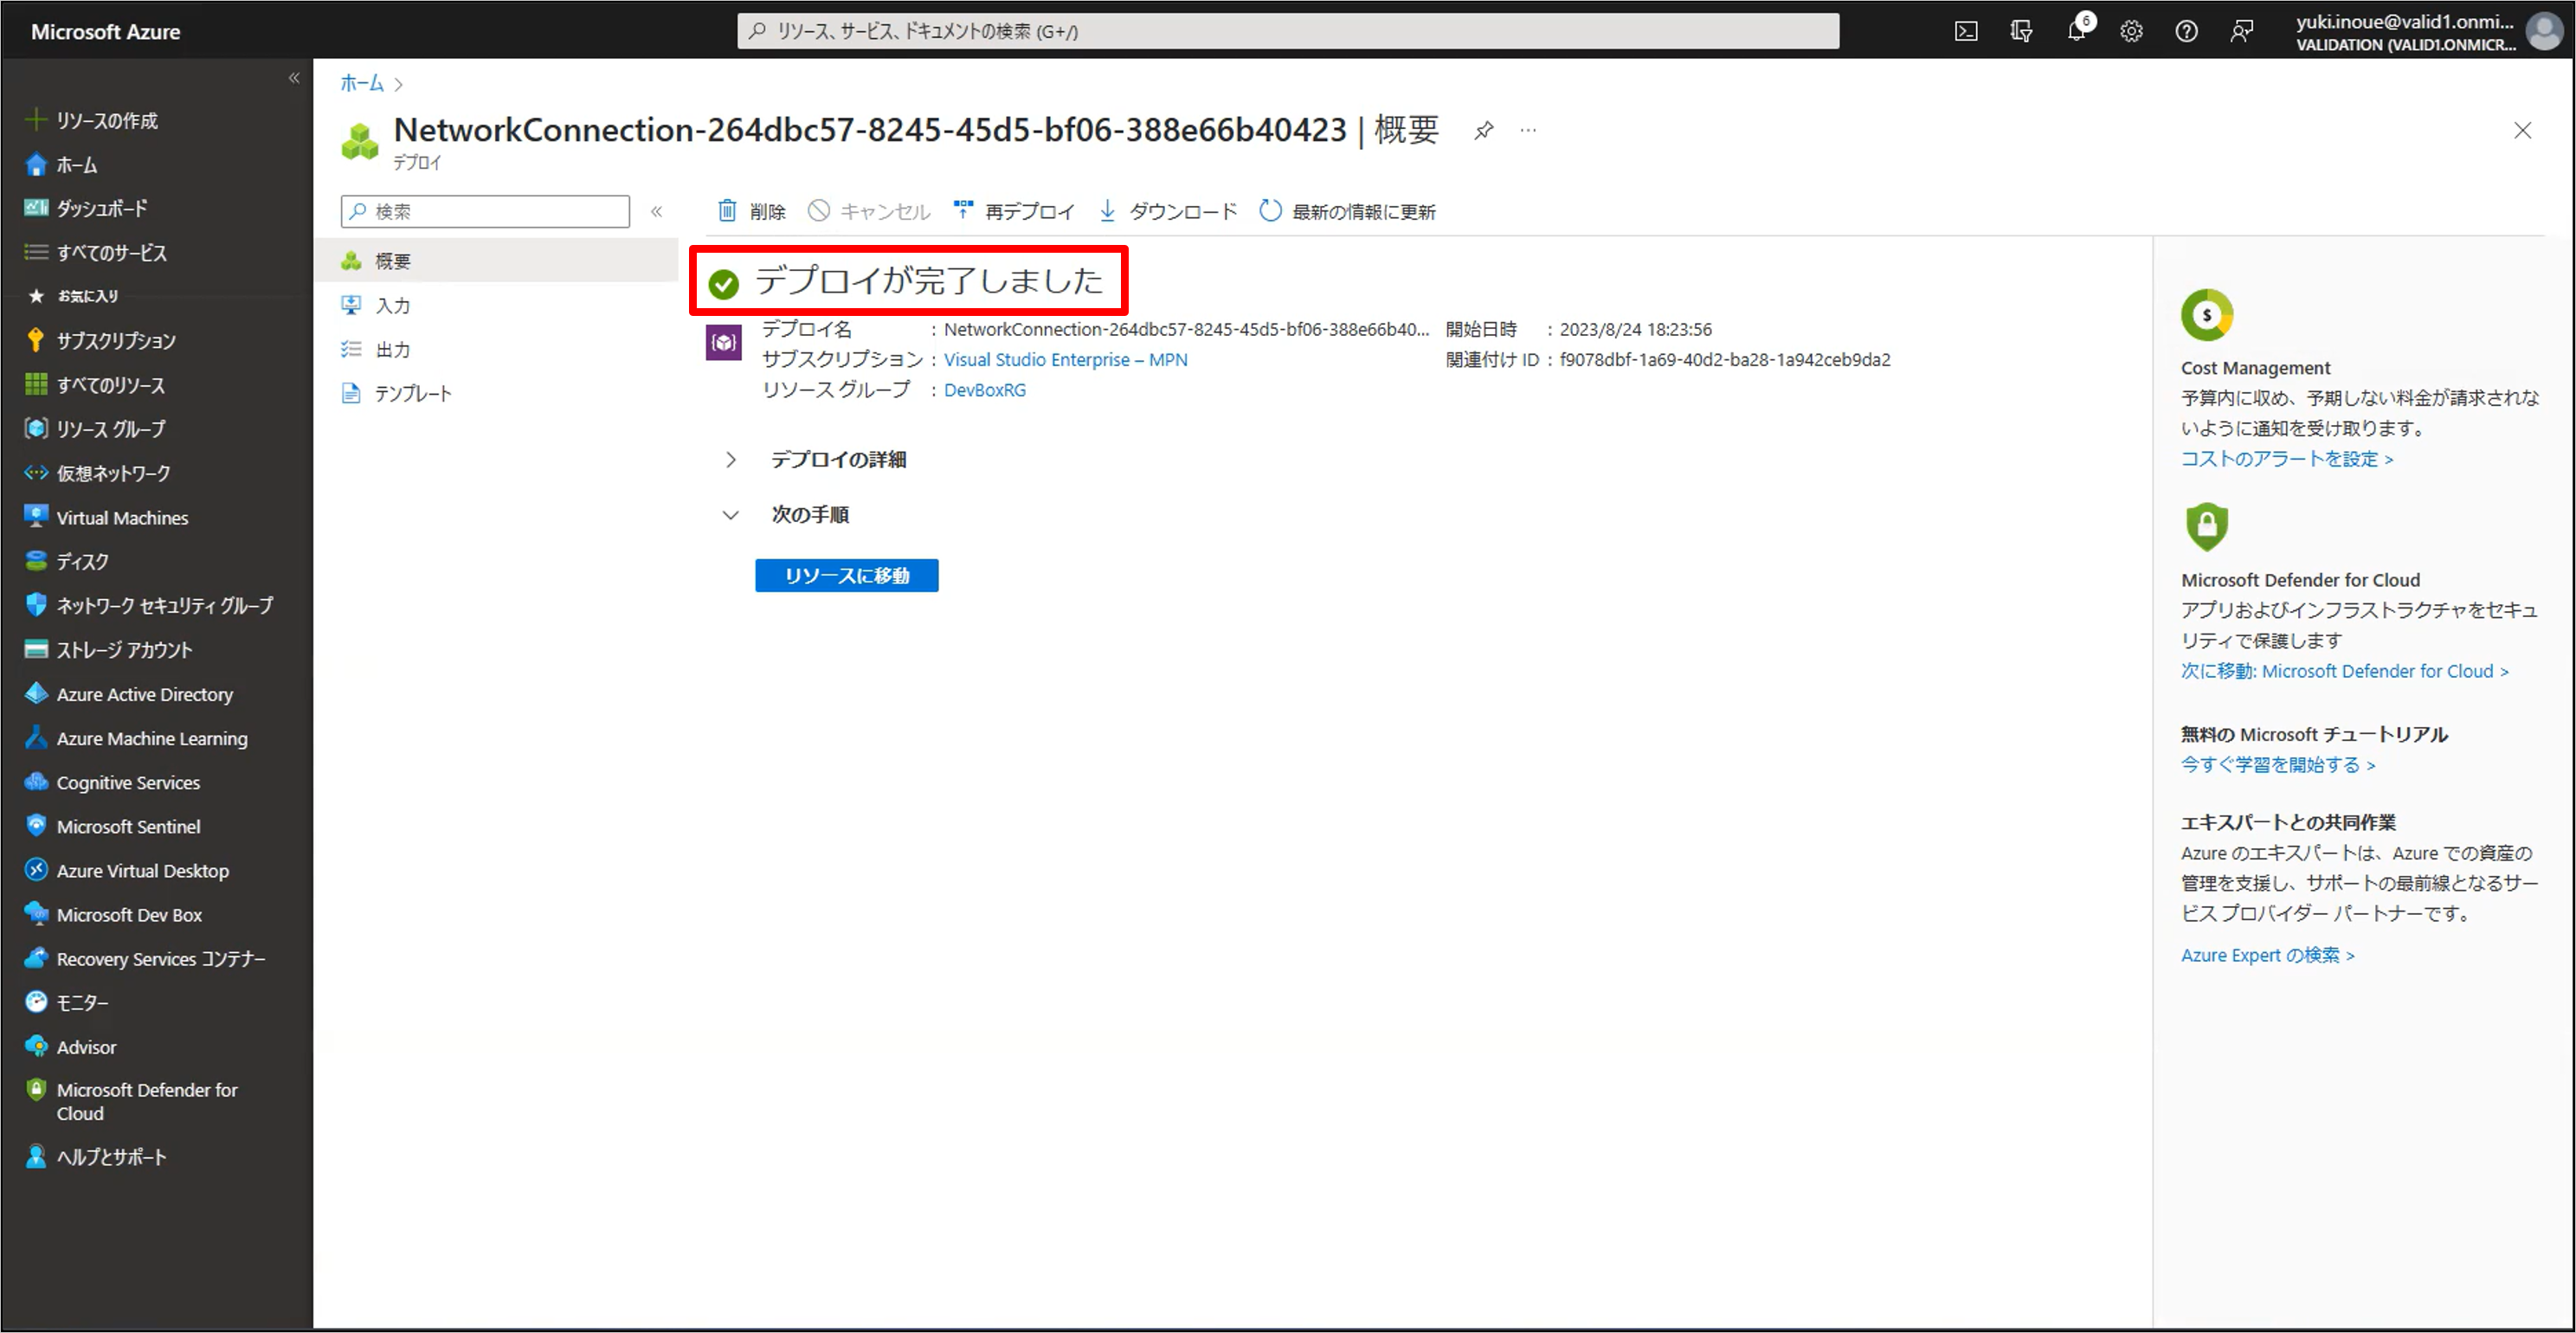Collapse the left portal sidebar
Viewport: 2576px width, 1333px height.
click(x=294, y=78)
